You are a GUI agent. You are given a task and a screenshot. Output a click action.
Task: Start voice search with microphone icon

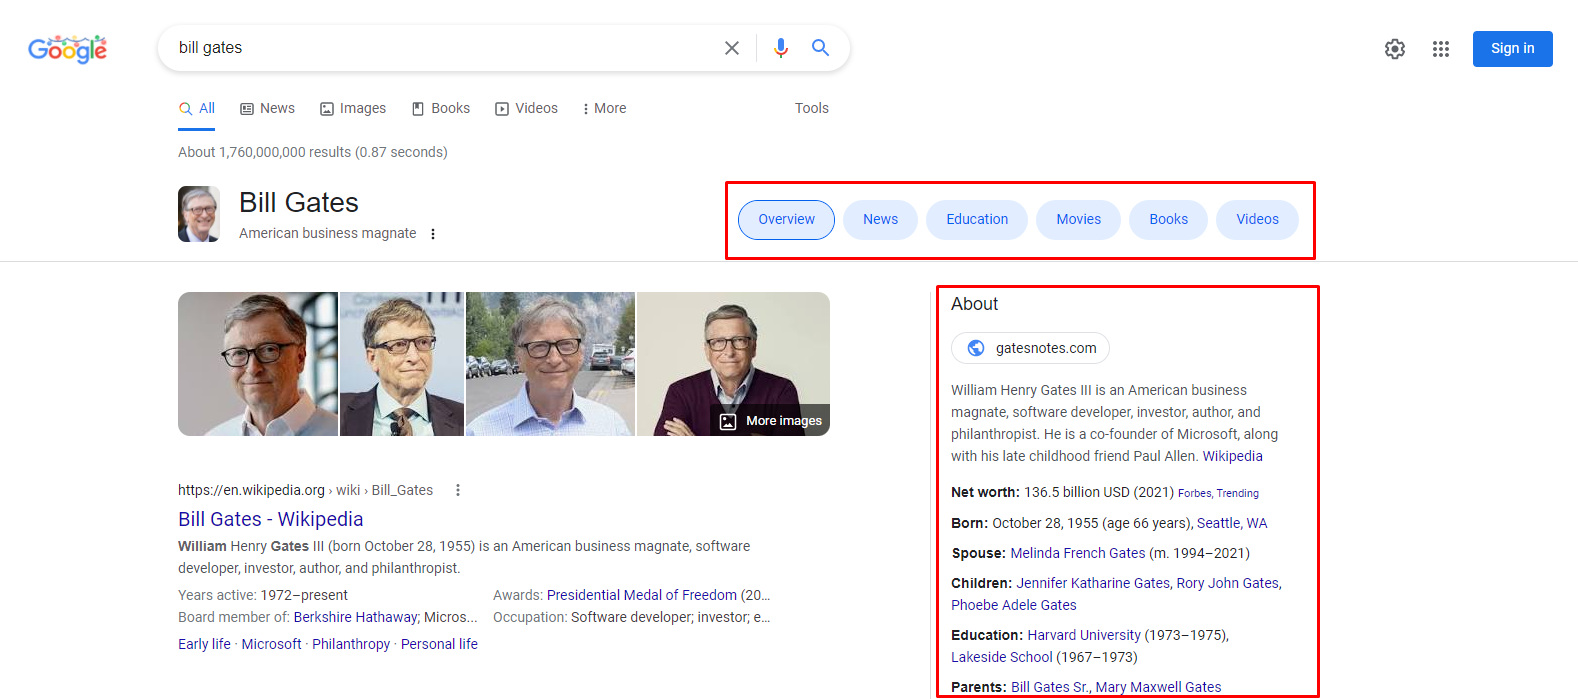(x=781, y=48)
